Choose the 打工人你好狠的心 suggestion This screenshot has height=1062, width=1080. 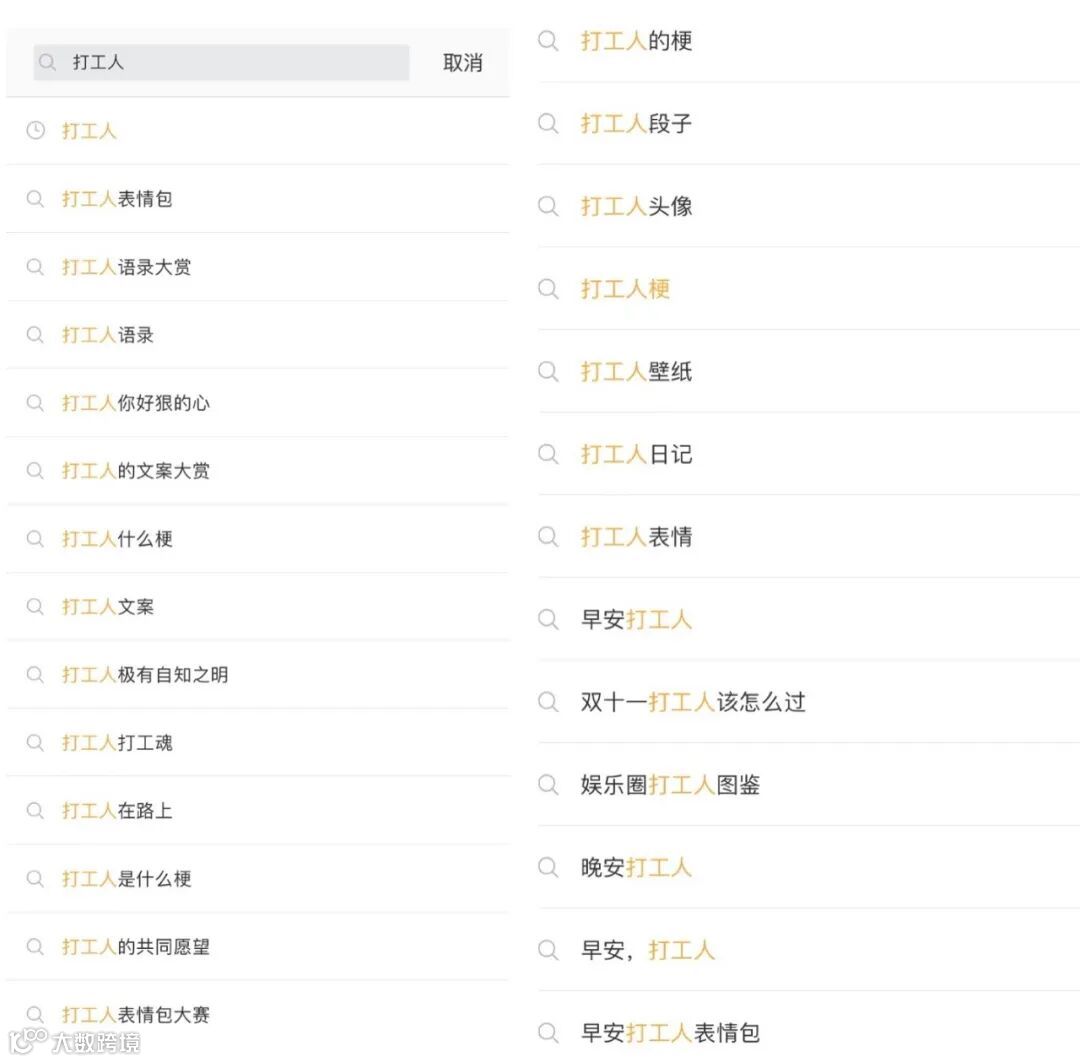258,403
